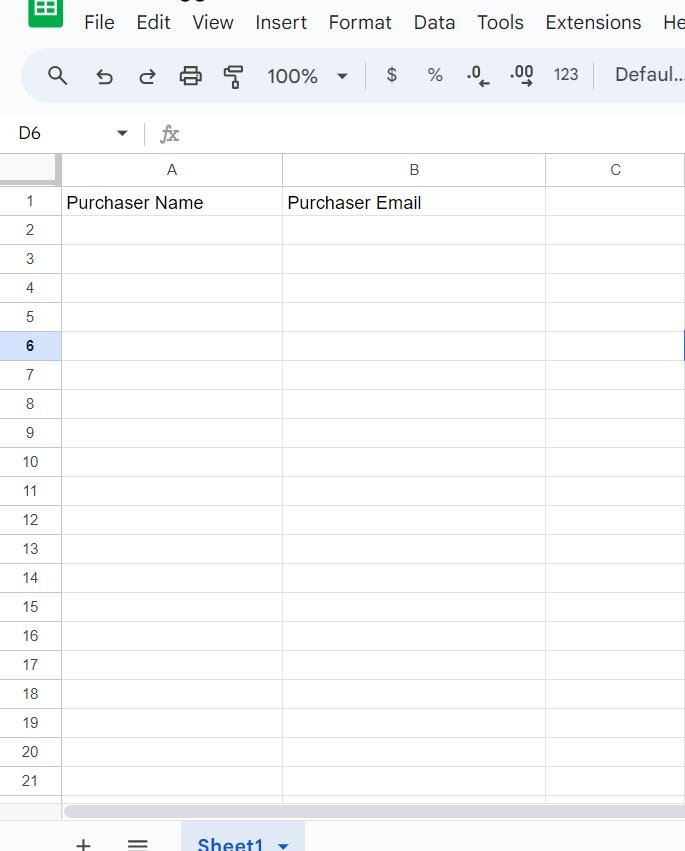Open the Insert menu
Screen dimensions: 685x851
pos(281,22)
